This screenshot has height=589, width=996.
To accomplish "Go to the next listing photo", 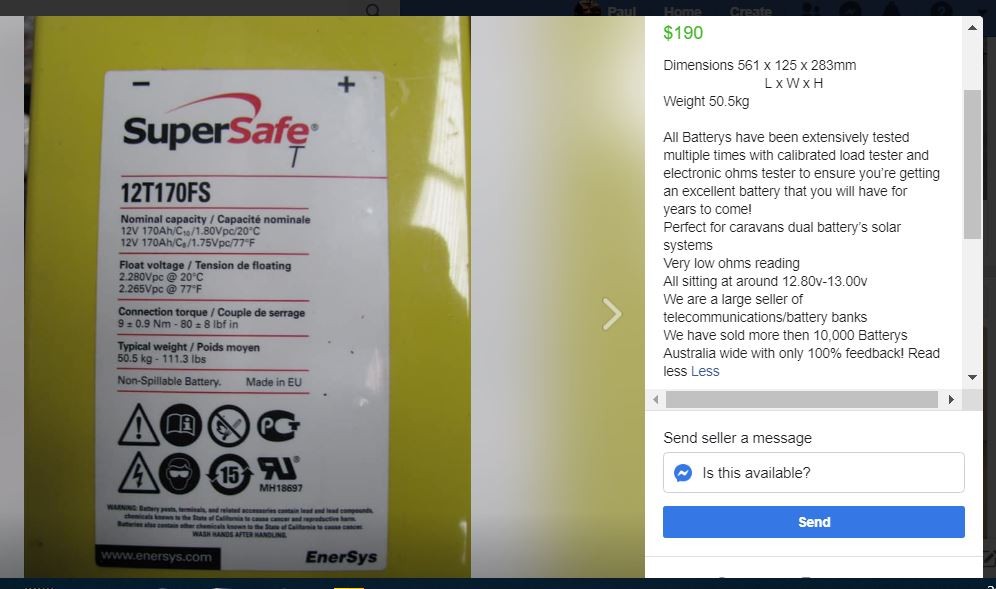I will pyautogui.click(x=612, y=314).
